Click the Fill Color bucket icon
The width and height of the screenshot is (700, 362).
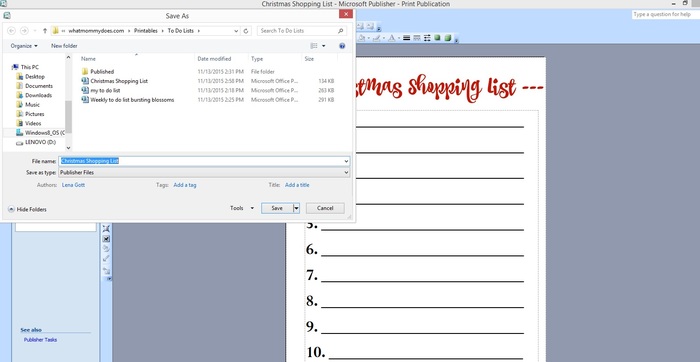361,38
